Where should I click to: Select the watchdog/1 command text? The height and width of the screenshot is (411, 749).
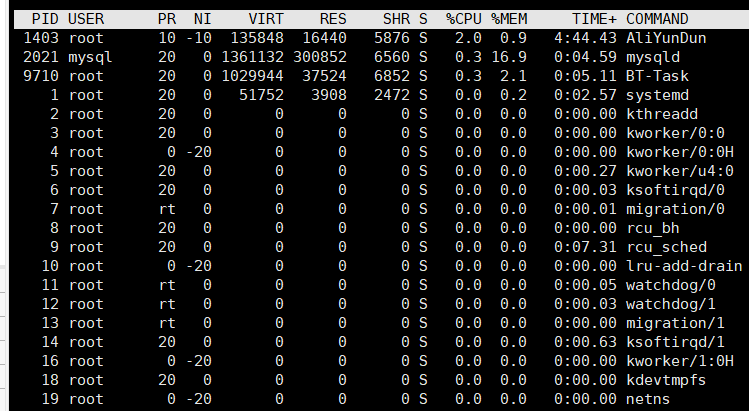tap(671, 304)
